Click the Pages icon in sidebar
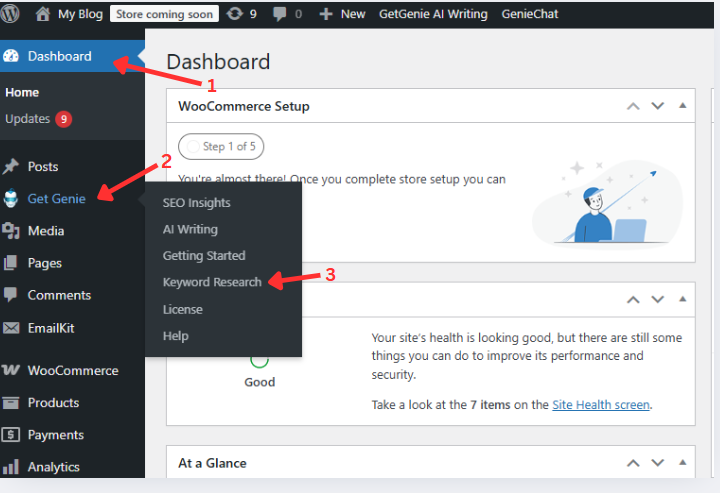 point(10,263)
